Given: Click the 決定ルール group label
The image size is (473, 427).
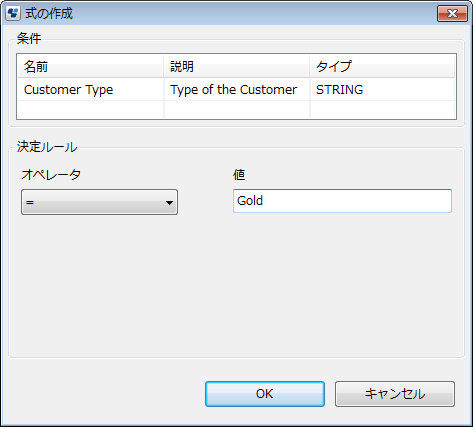Looking at the screenshot, I should [x=47, y=147].
